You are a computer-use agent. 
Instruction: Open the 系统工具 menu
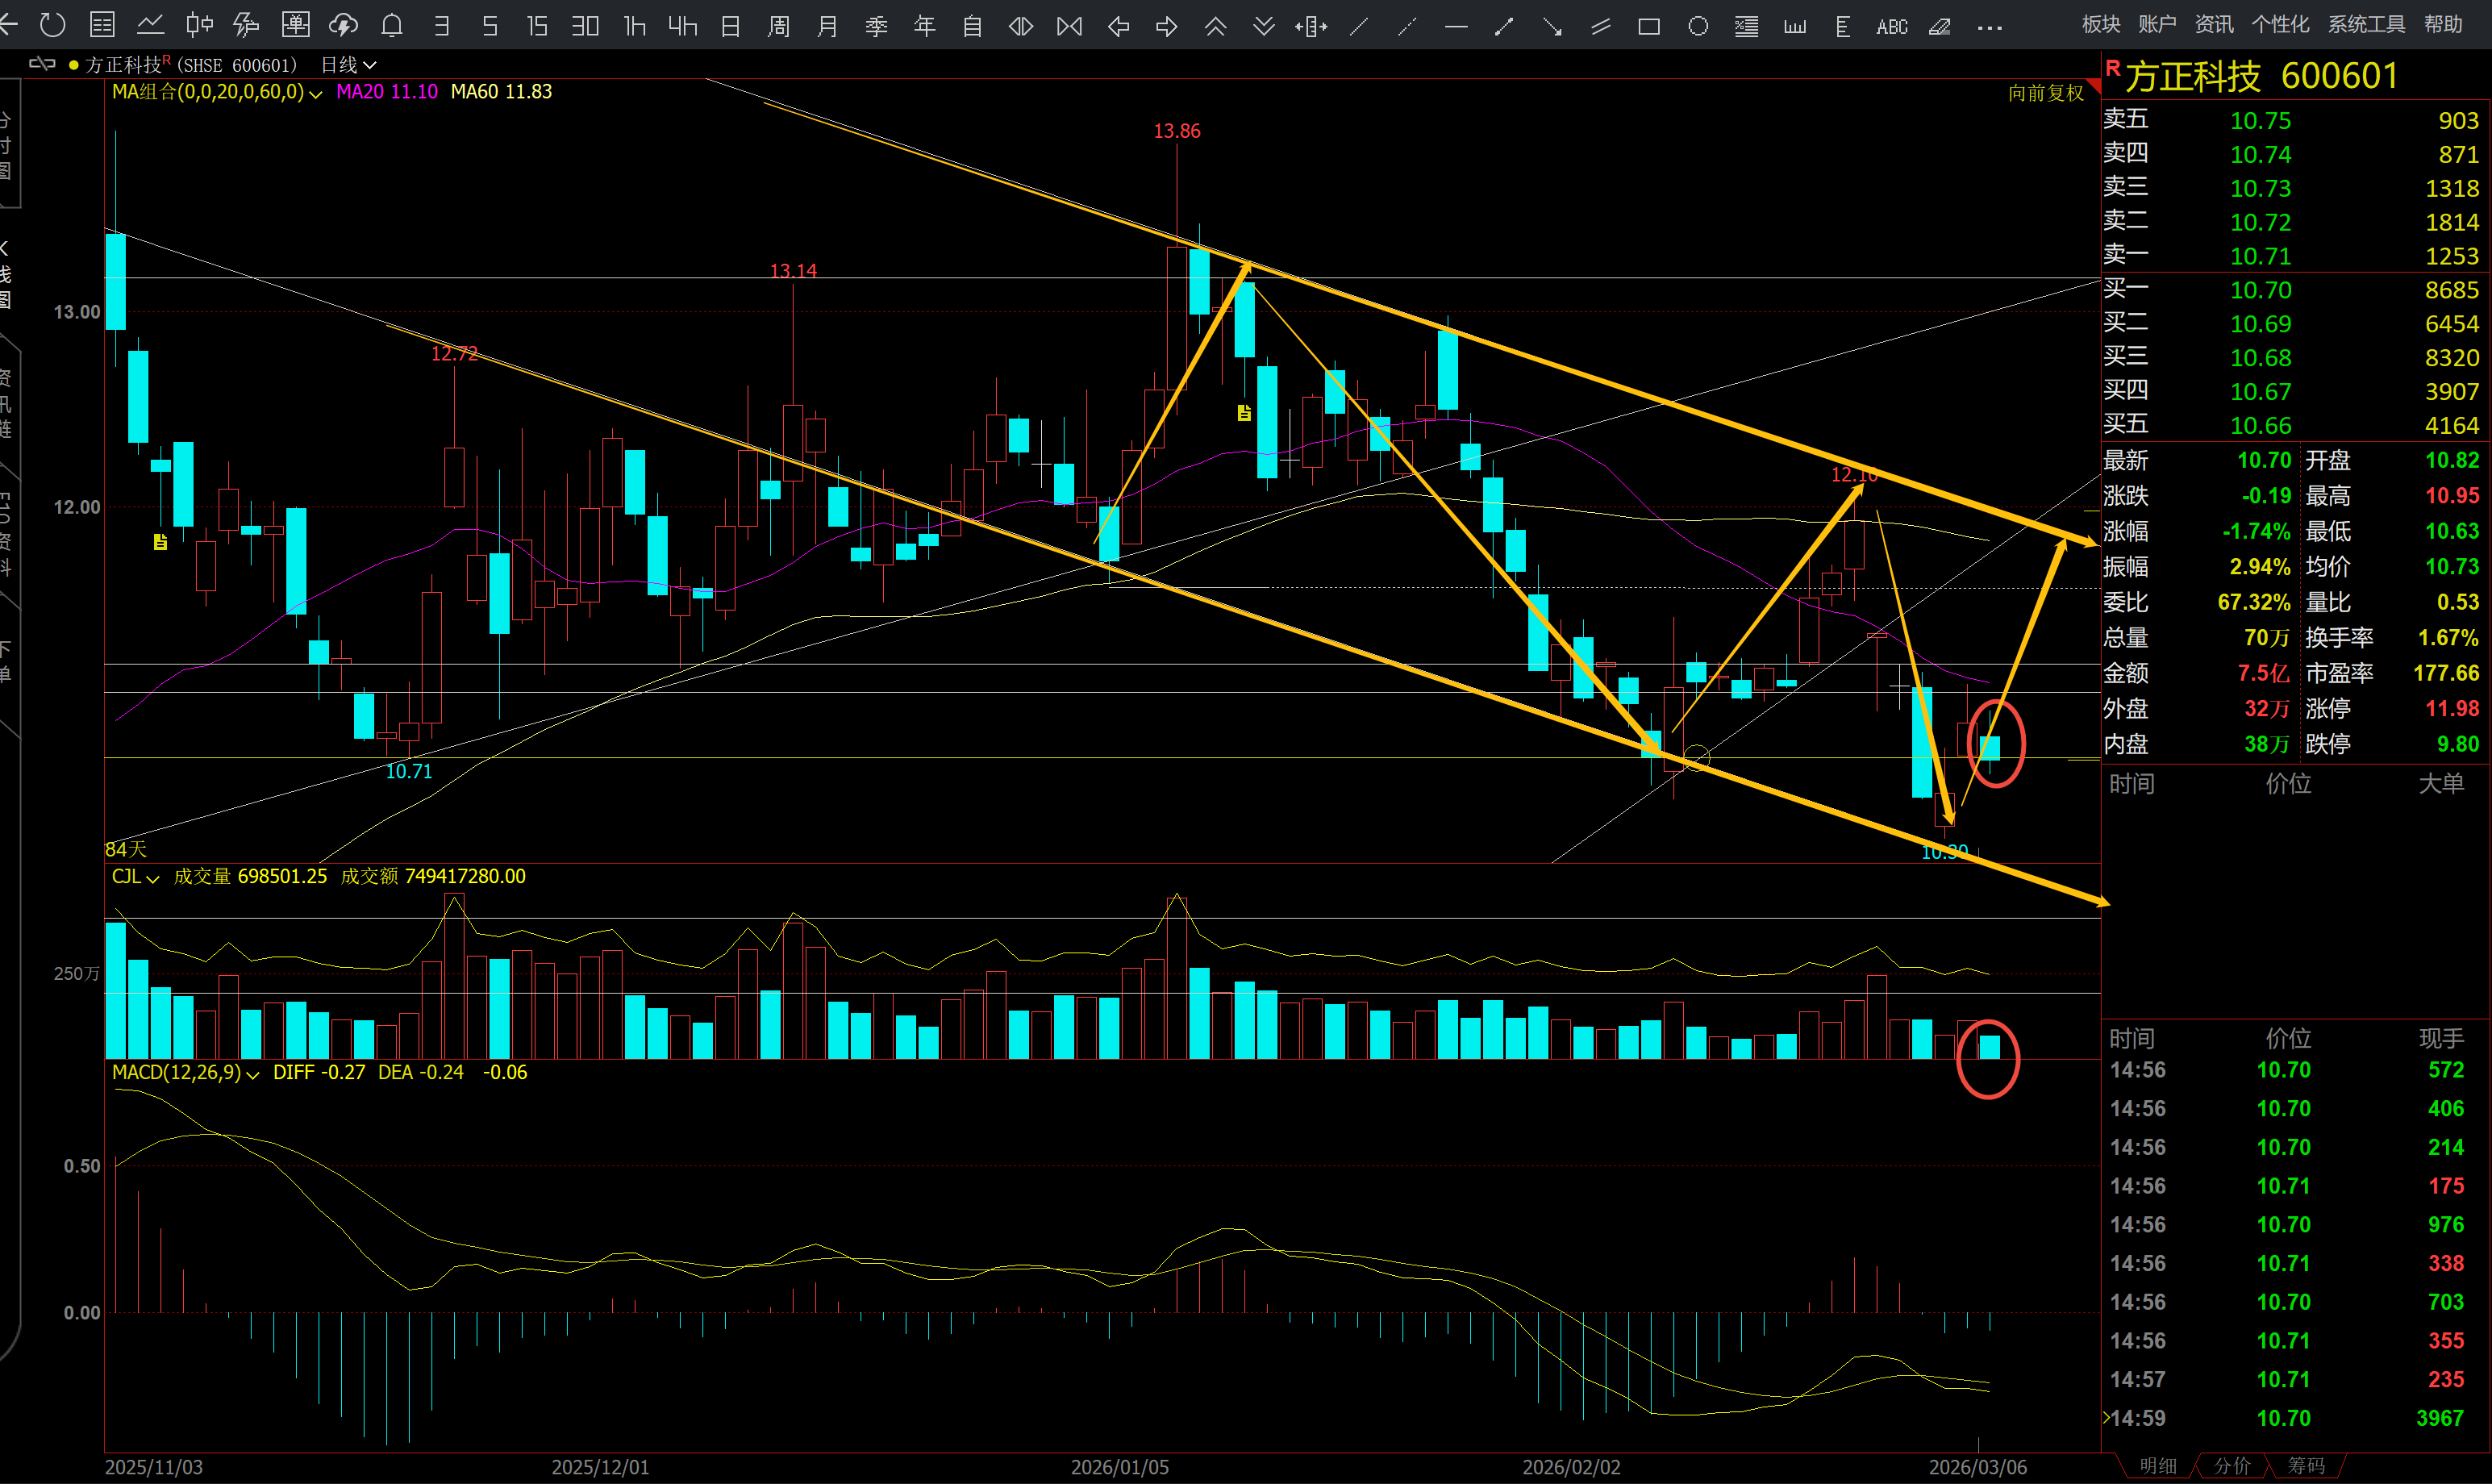(x=2365, y=24)
